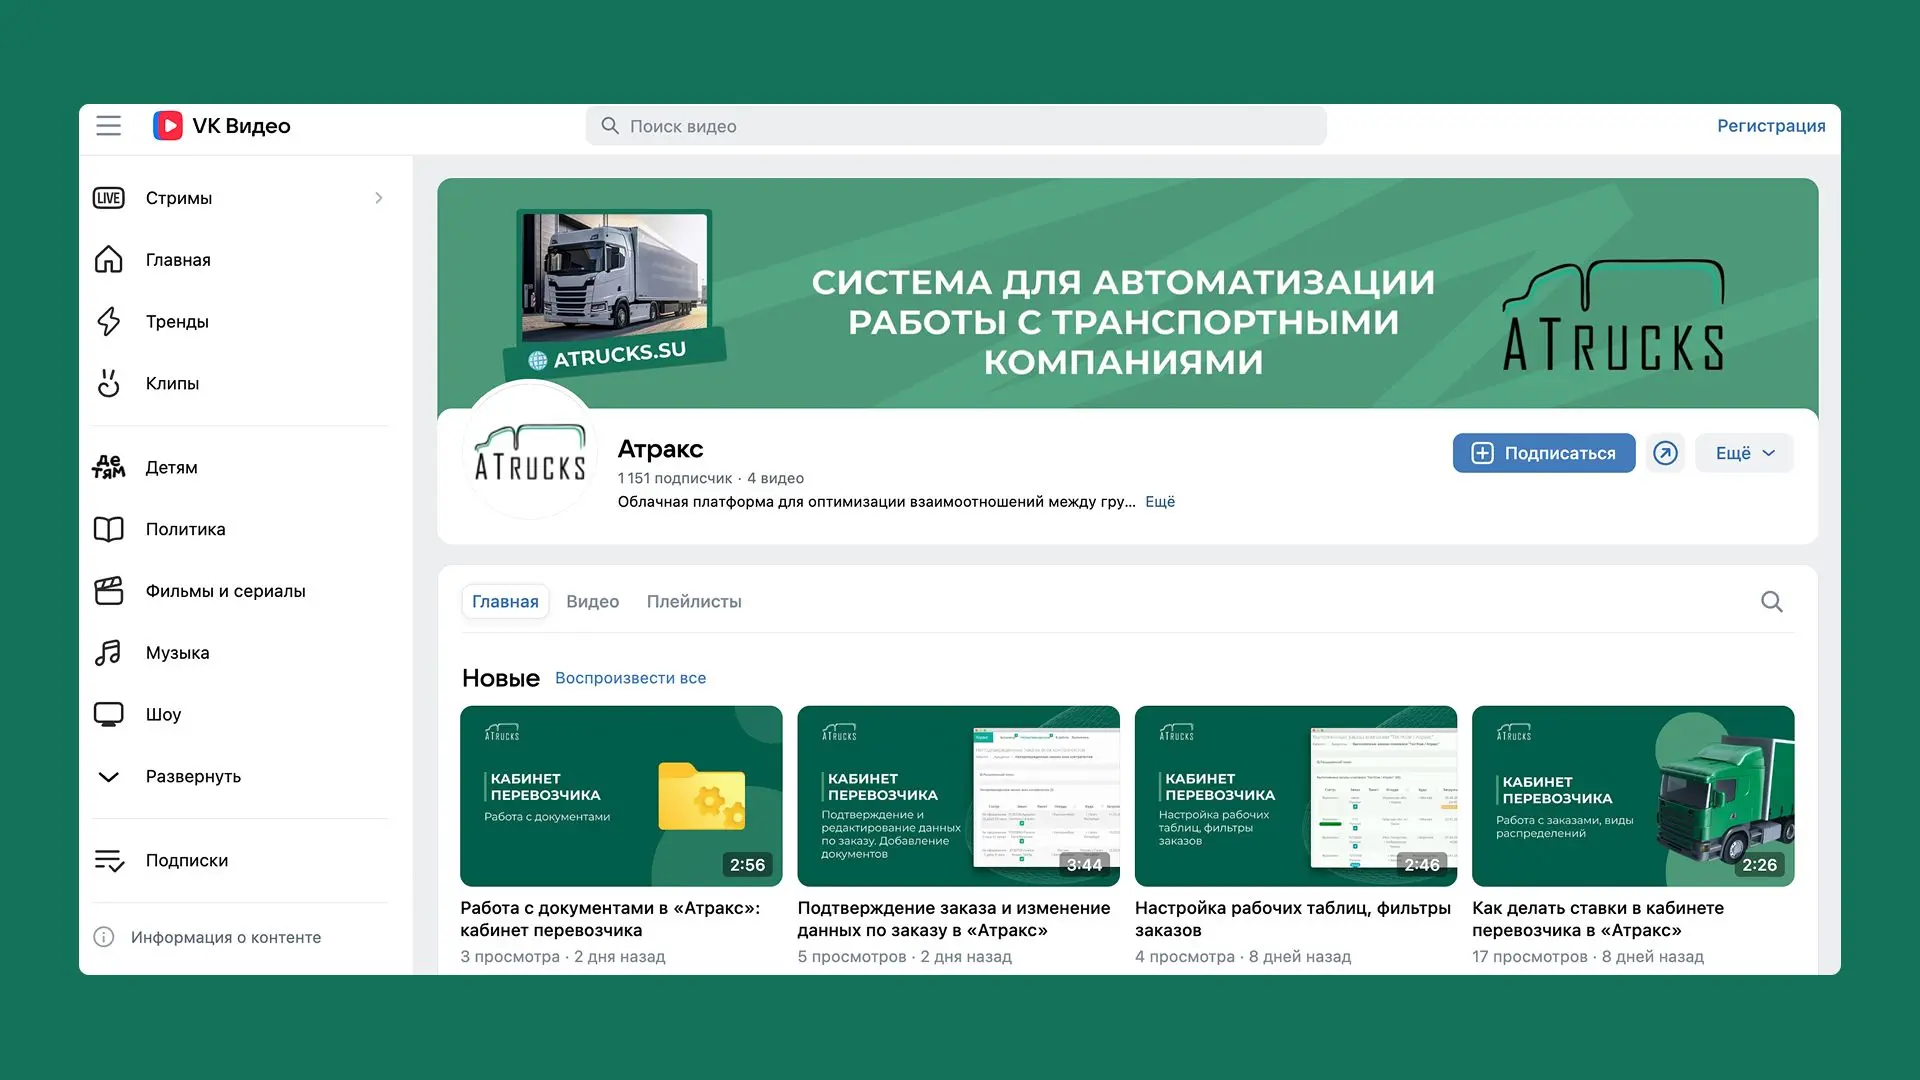The image size is (1920, 1080).
Task: Open Стримы live icon
Action: (x=108, y=198)
